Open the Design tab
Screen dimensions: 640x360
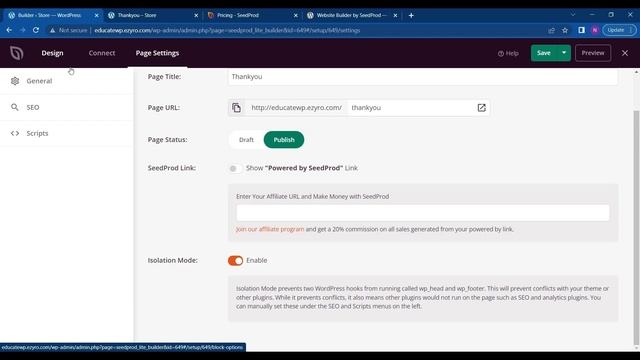pyautogui.click(x=52, y=53)
